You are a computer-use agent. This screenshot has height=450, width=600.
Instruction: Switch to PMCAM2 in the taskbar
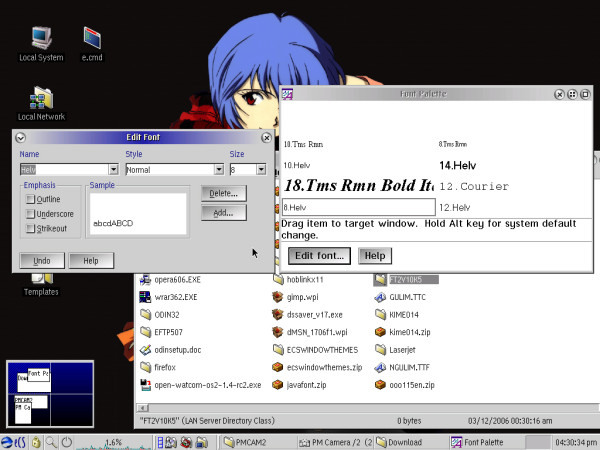(254, 441)
